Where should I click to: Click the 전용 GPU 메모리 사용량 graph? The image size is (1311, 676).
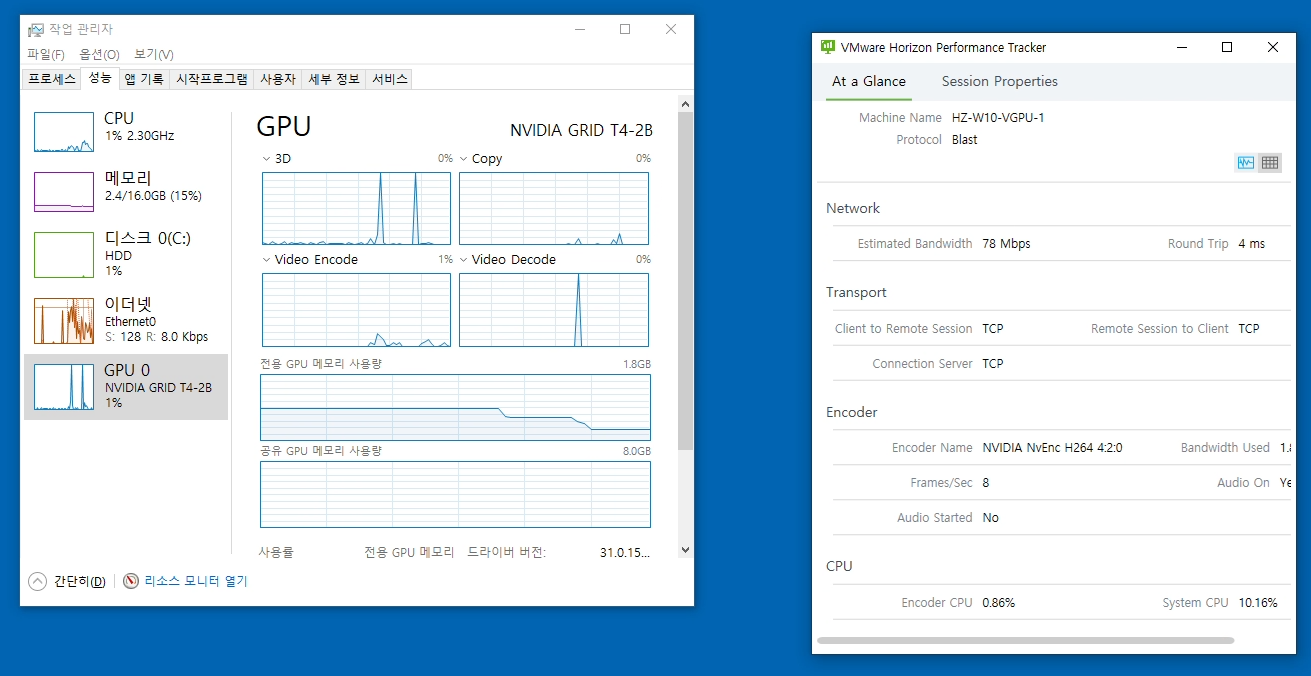coord(455,407)
